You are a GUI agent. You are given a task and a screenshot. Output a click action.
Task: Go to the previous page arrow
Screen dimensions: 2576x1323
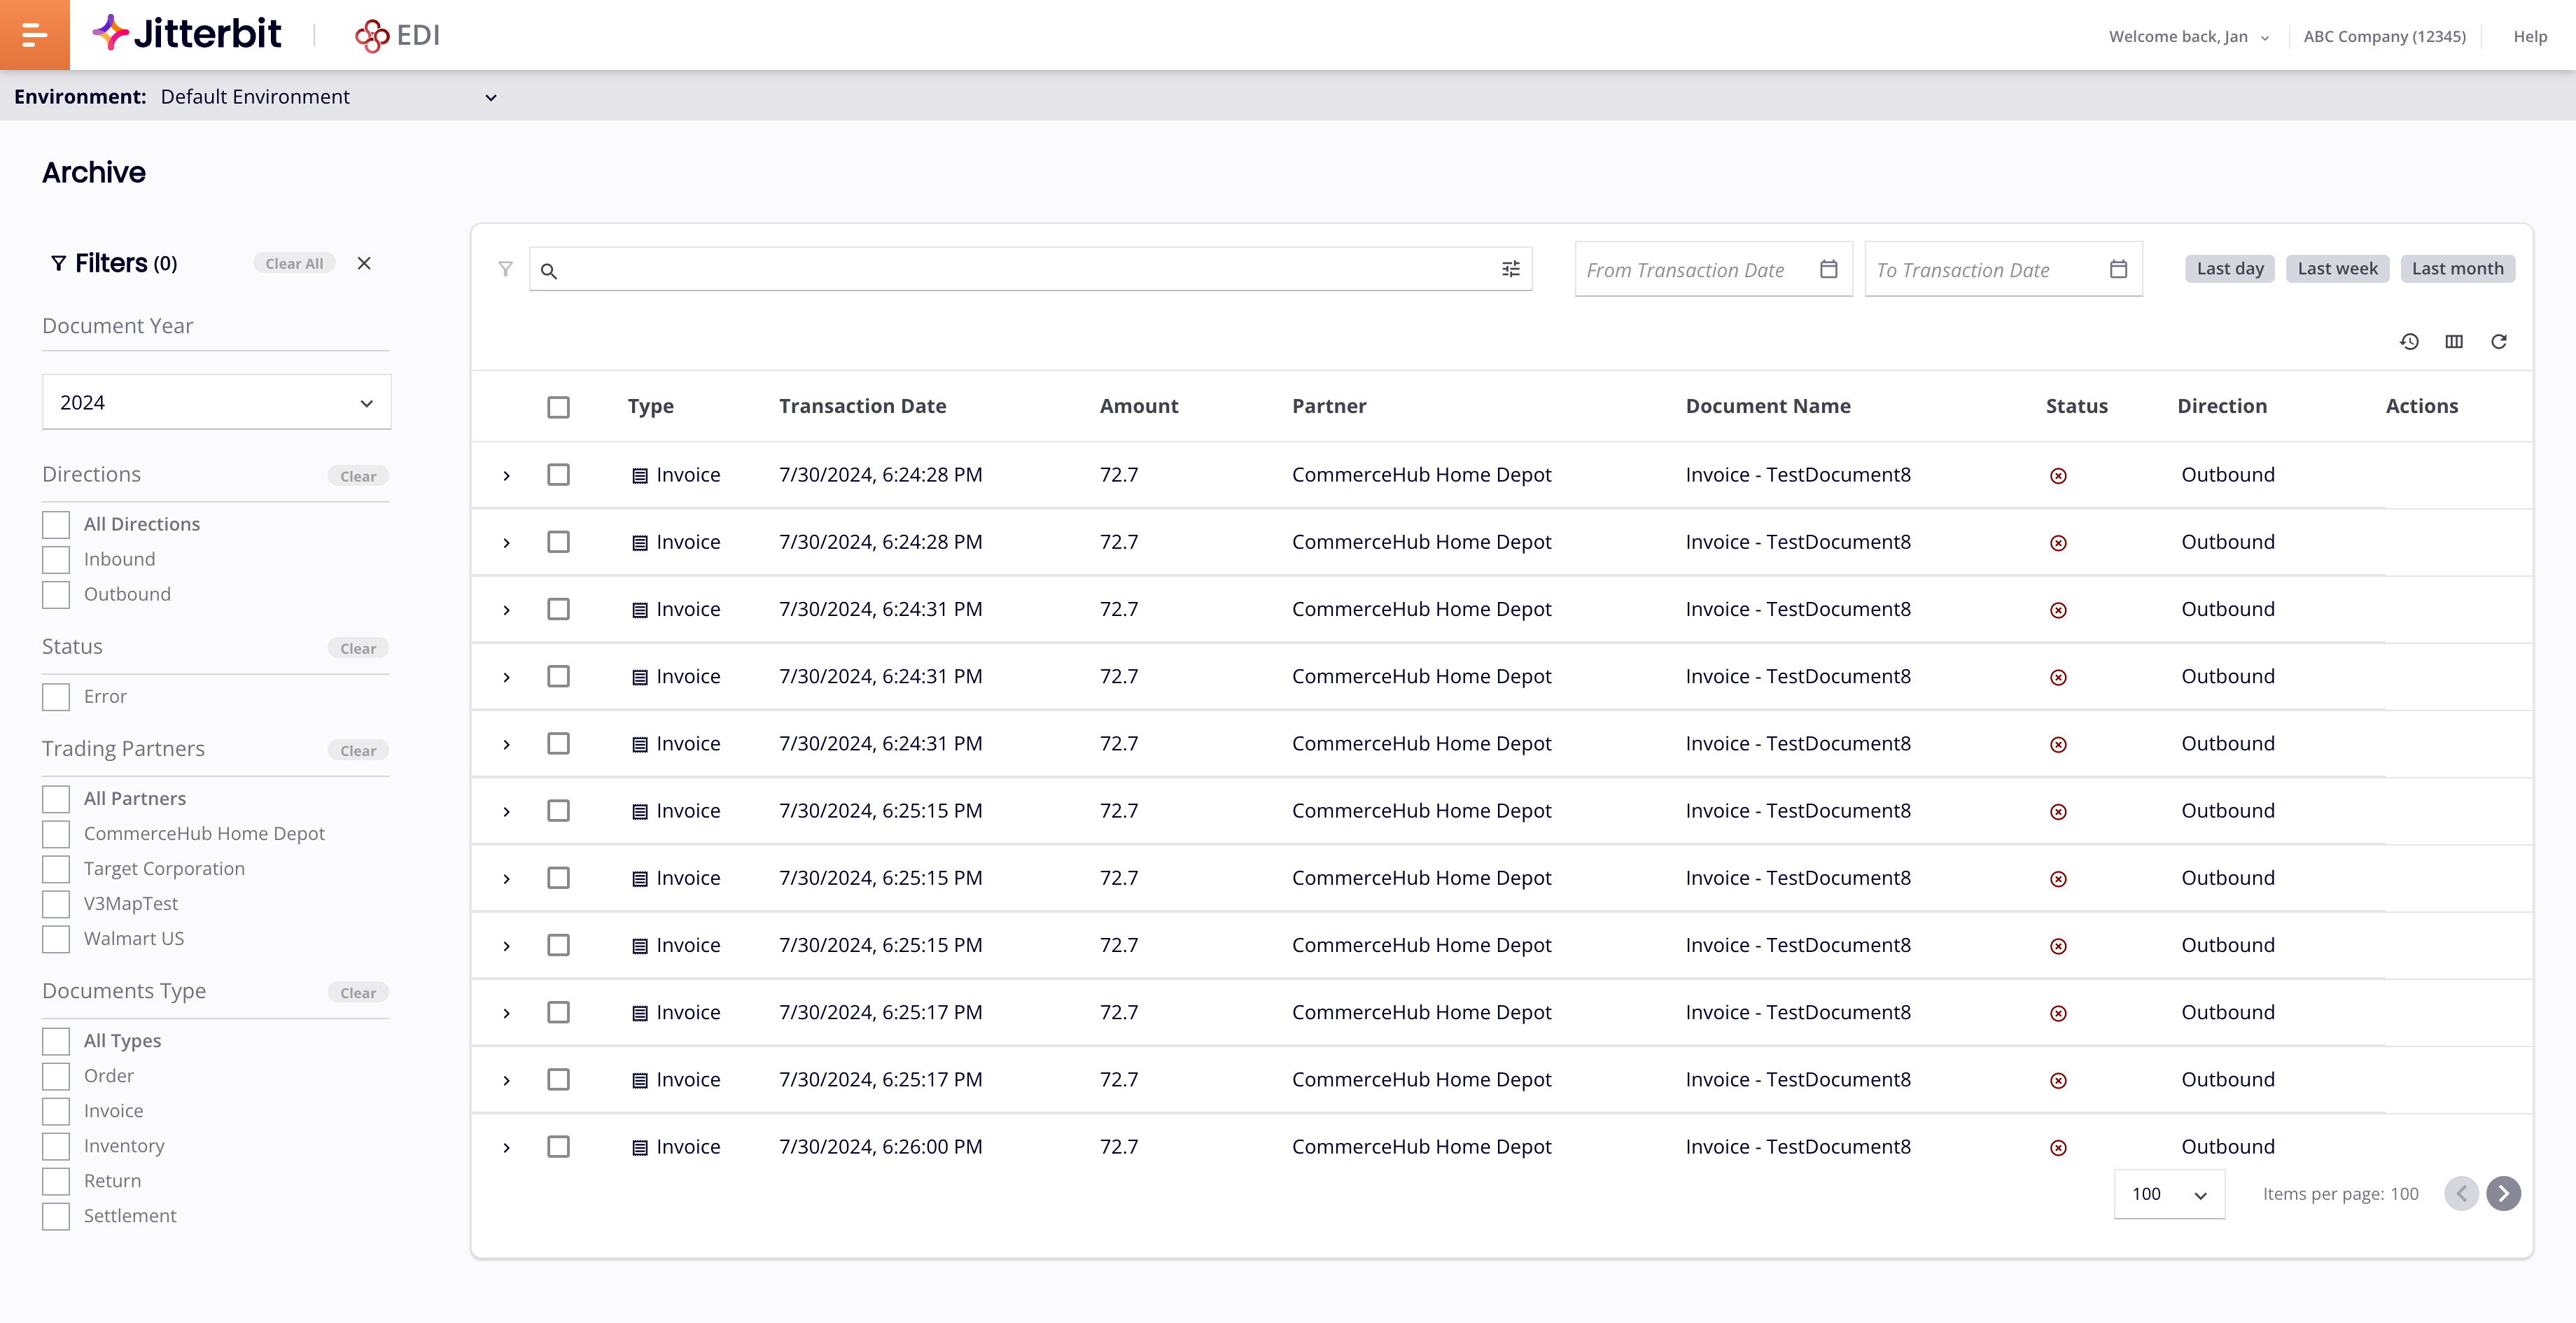[x=2461, y=1193]
